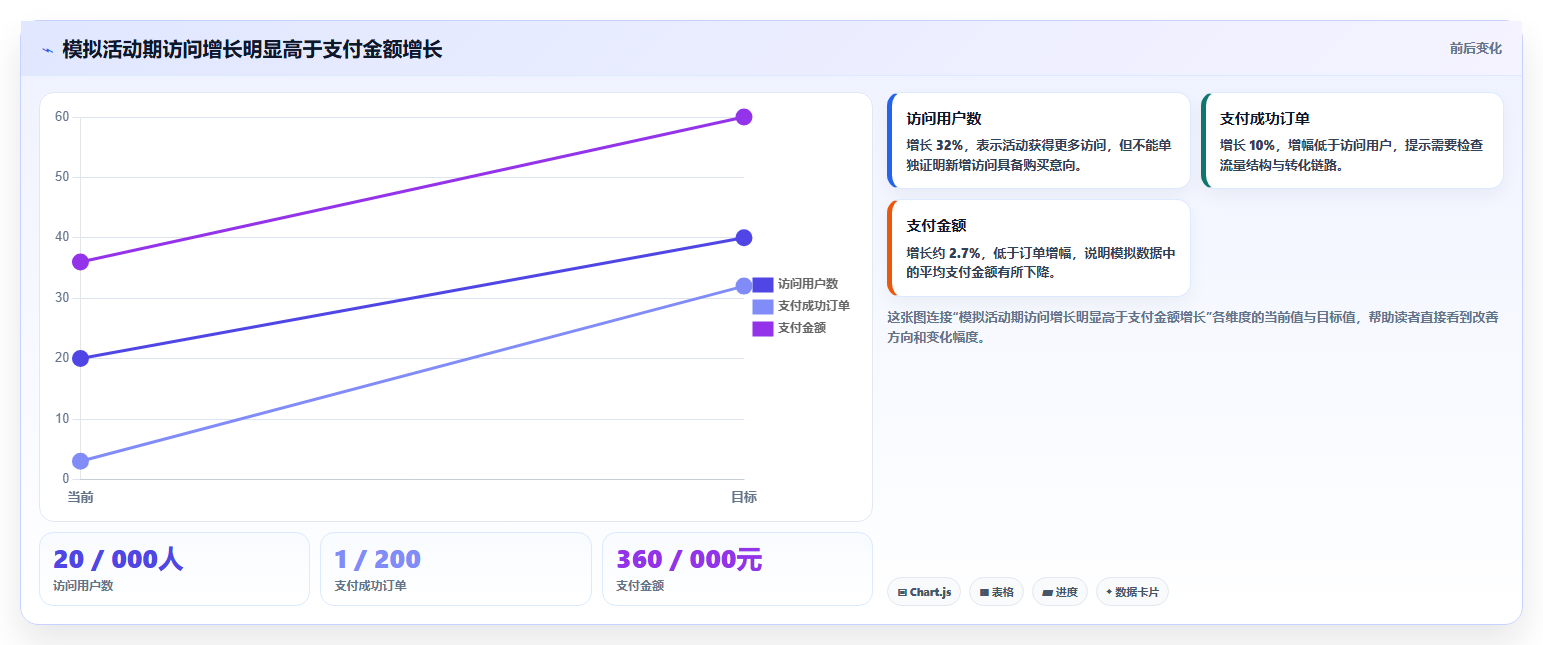The width and height of the screenshot is (1543, 645).
Task: Open the 支付金额 insight card heading
Action: click(x=936, y=226)
